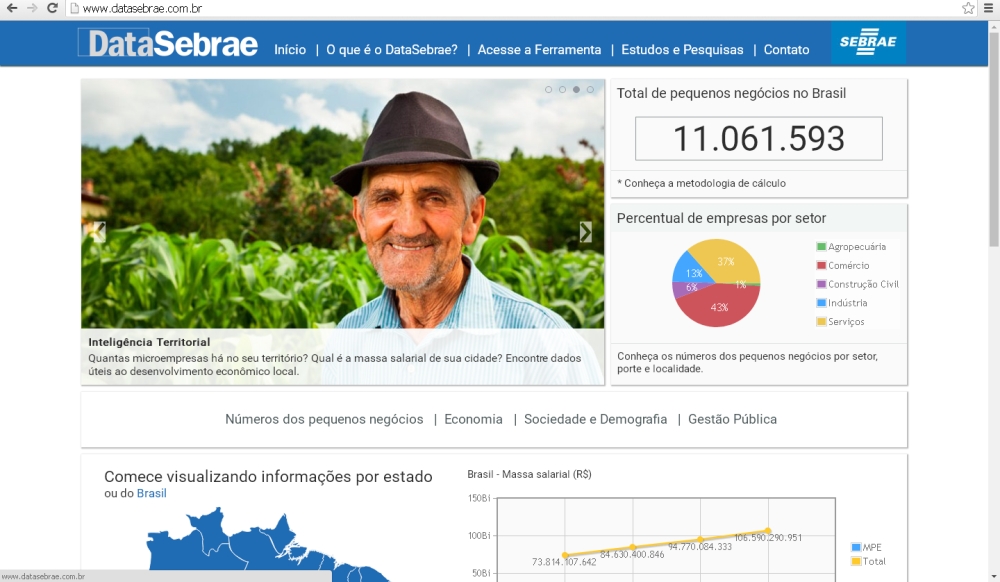This screenshot has height=582, width=1000.
Task: Click the browser back arrow
Action: (x=12, y=8)
